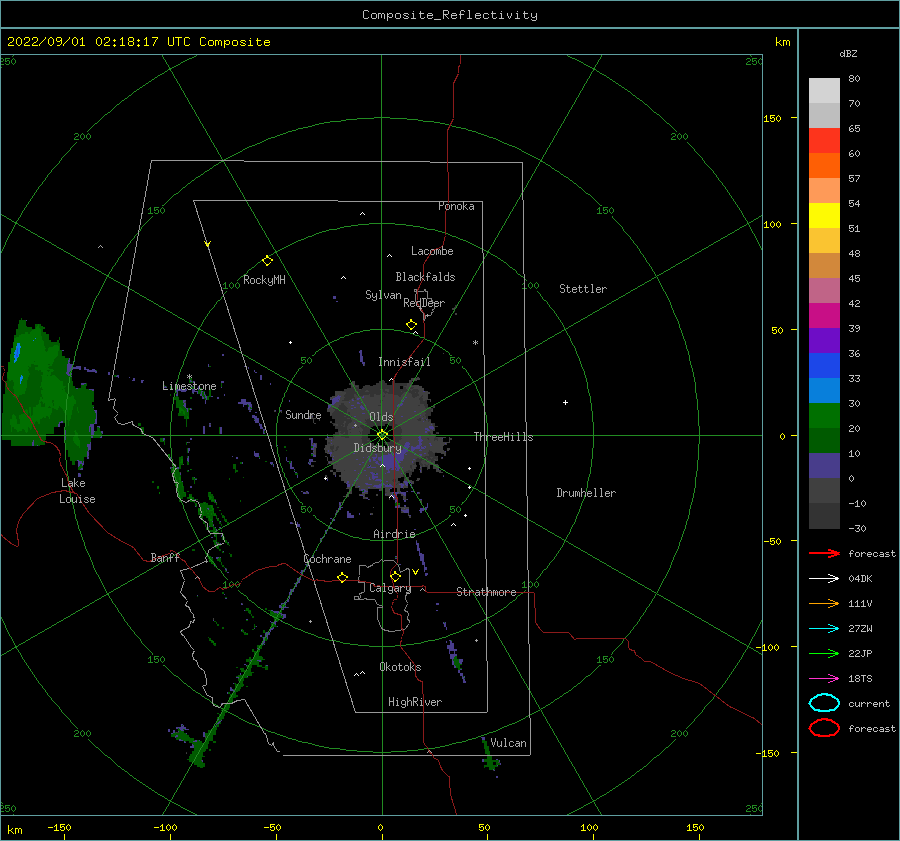The width and height of the screenshot is (900, 841).
Task: Click the Limestone label
Action: coord(189,386)
